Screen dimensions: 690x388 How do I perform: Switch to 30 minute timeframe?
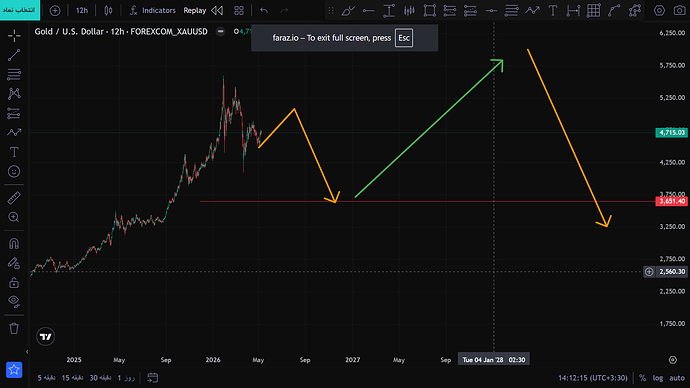tap(100, 378)
